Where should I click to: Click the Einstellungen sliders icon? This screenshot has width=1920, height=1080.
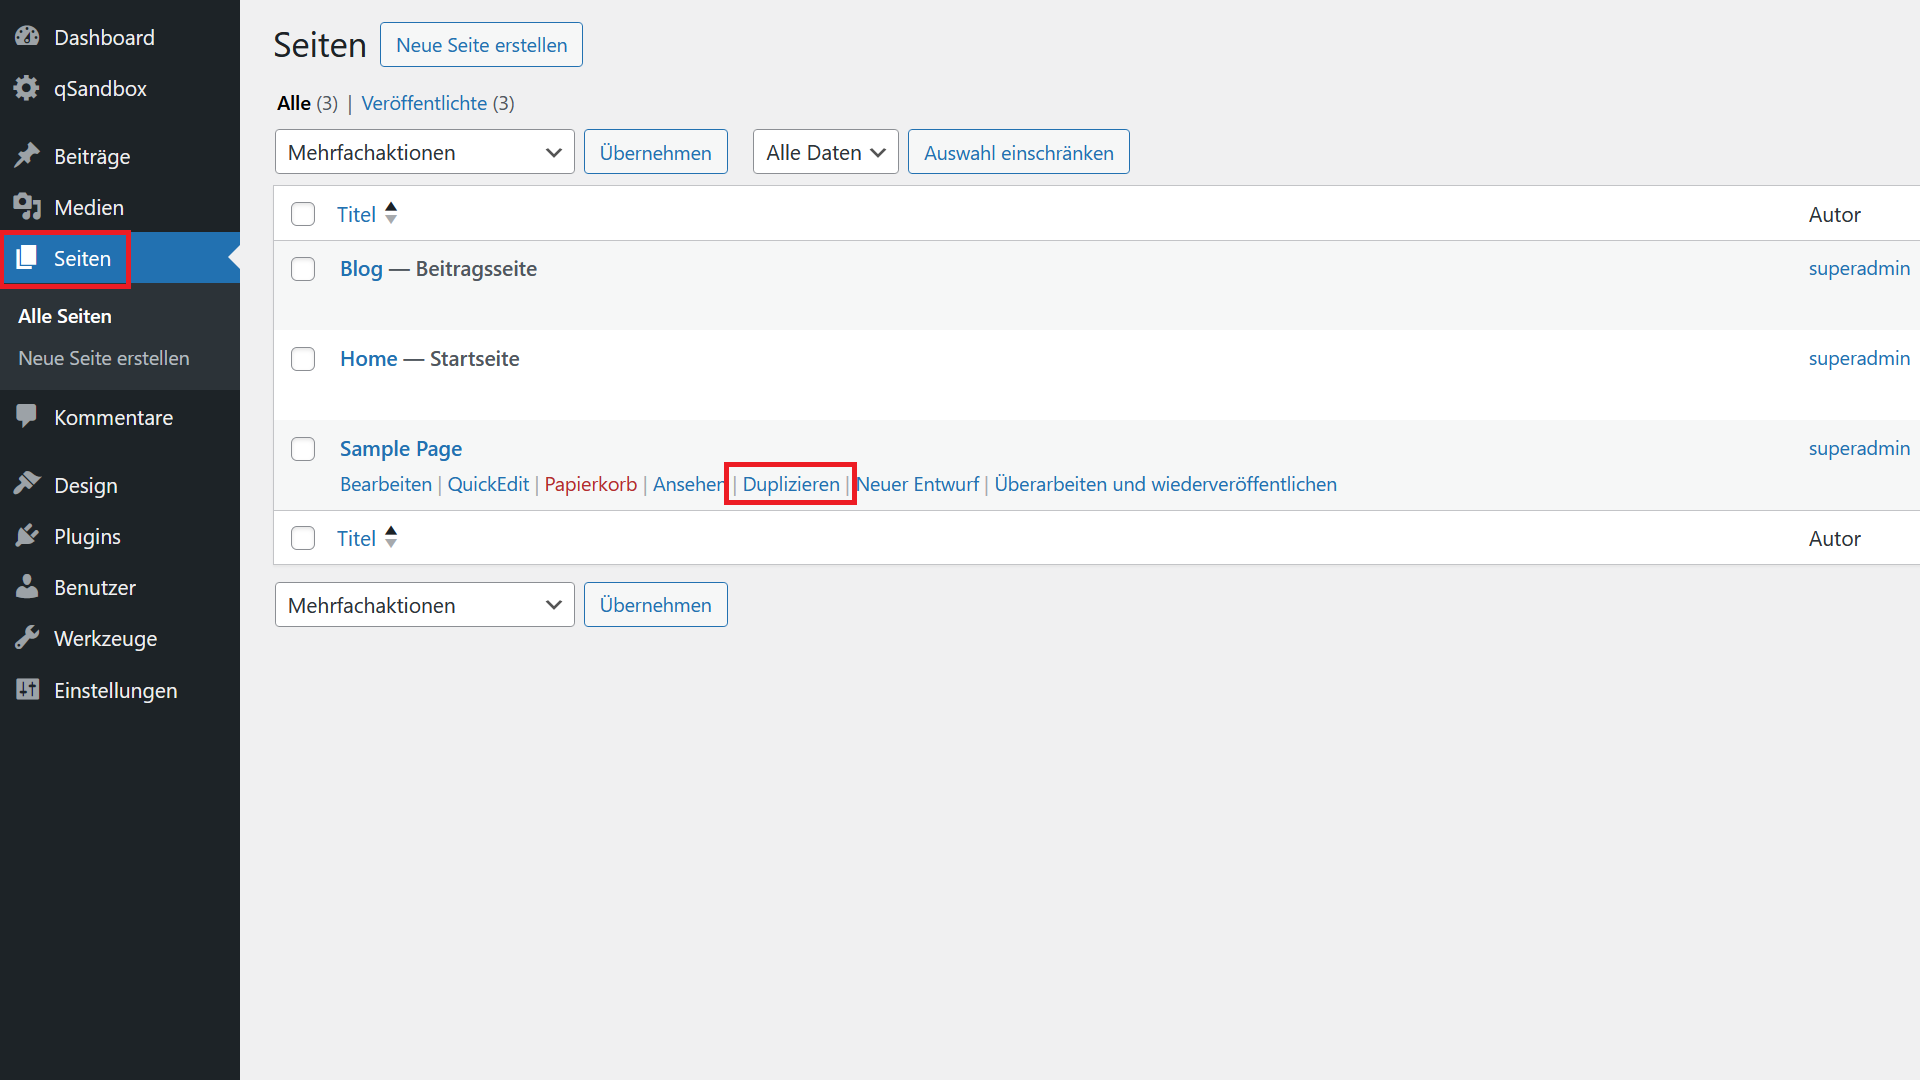pyautogui.click(x=27, y=690)
